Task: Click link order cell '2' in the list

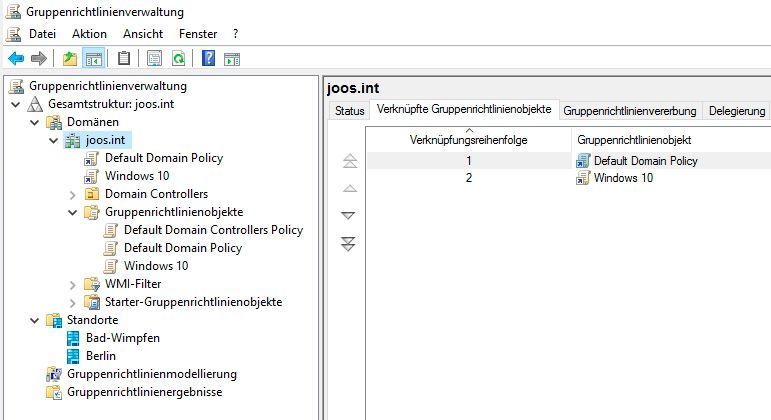Action: coord(469,178)
